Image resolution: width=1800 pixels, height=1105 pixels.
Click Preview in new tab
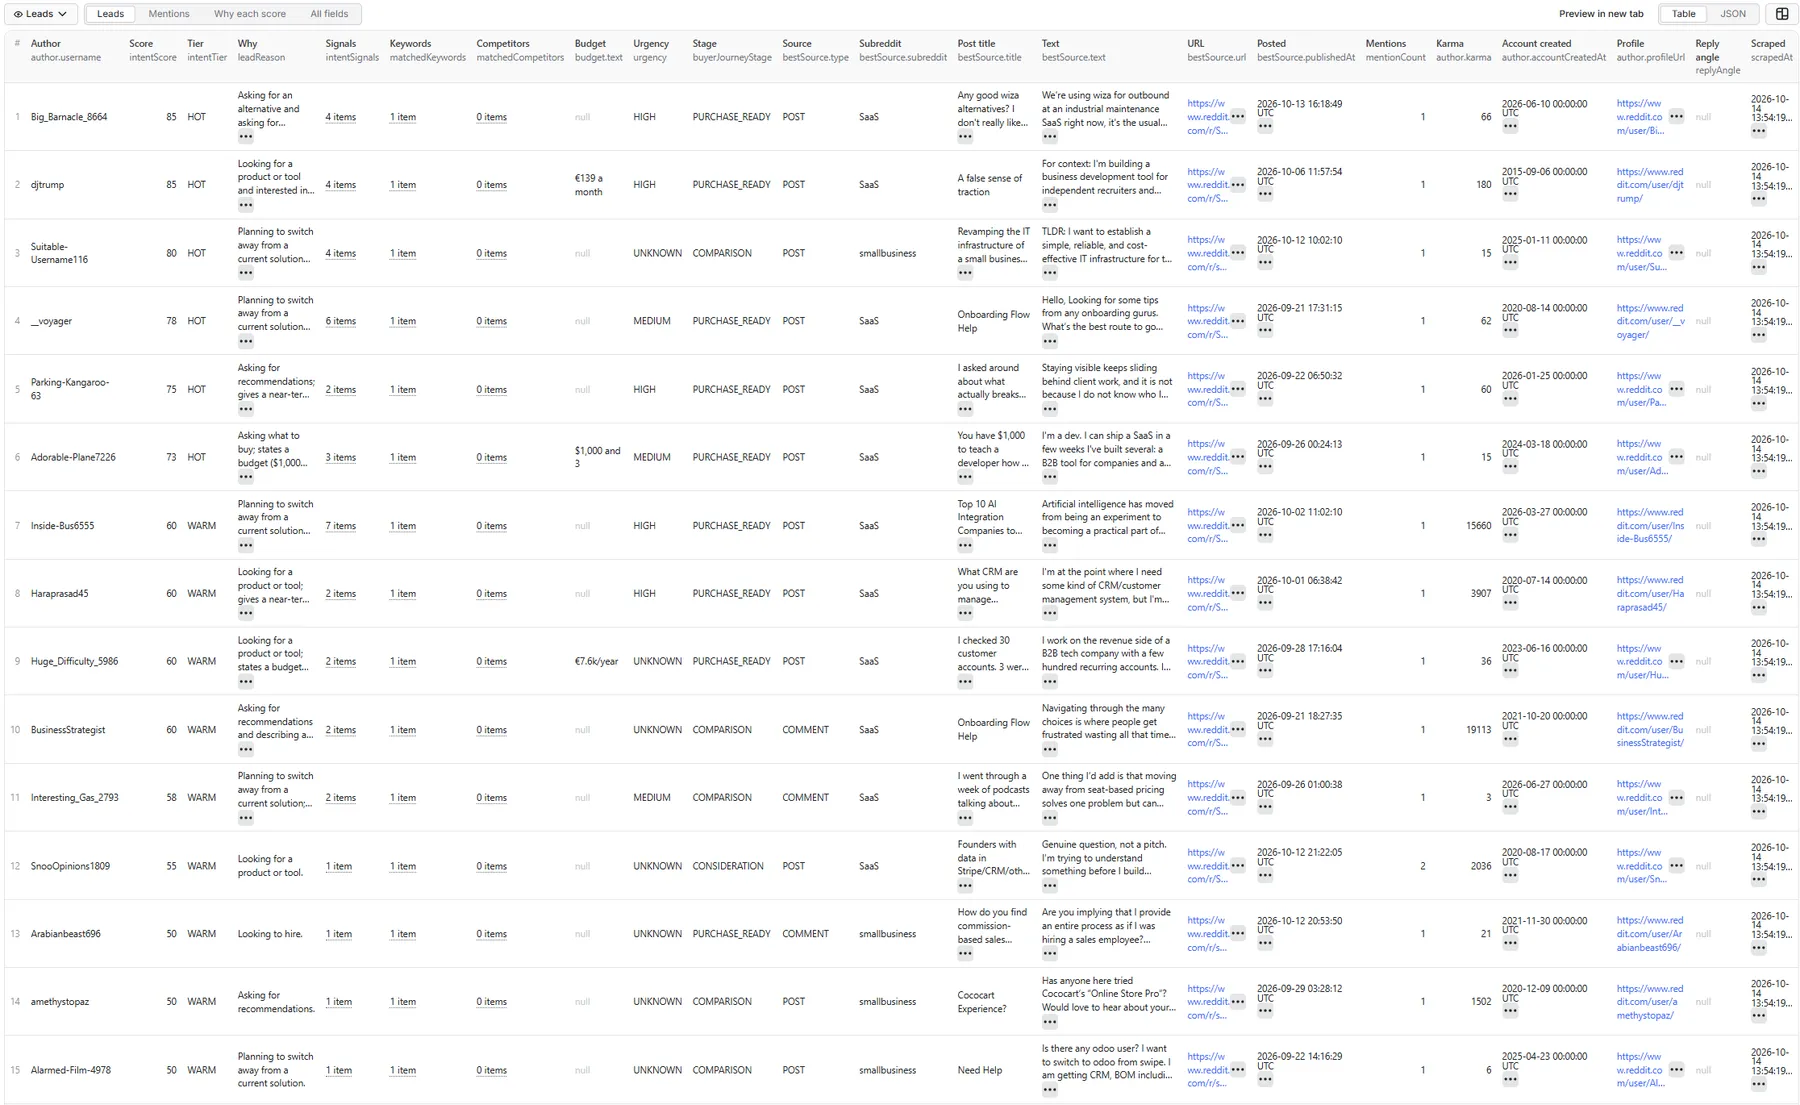click(1601, 14)
